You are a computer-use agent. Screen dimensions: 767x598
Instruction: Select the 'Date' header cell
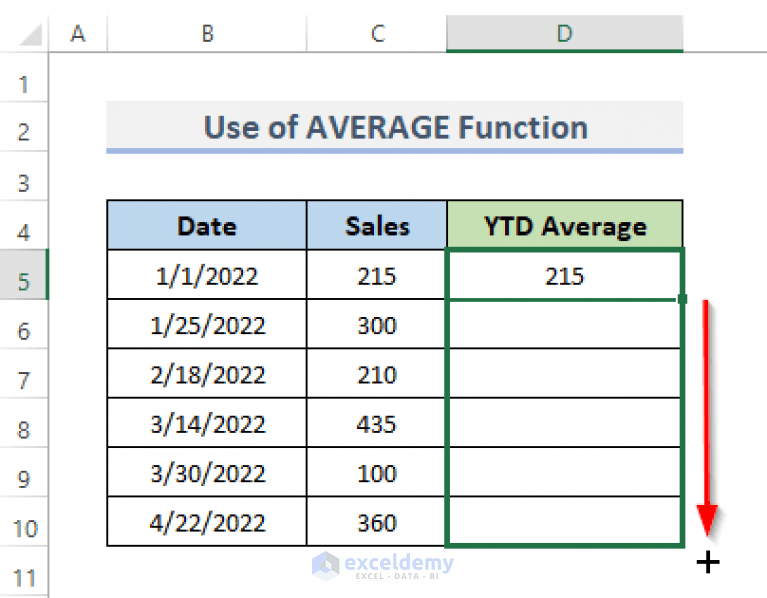coord(207,226)
